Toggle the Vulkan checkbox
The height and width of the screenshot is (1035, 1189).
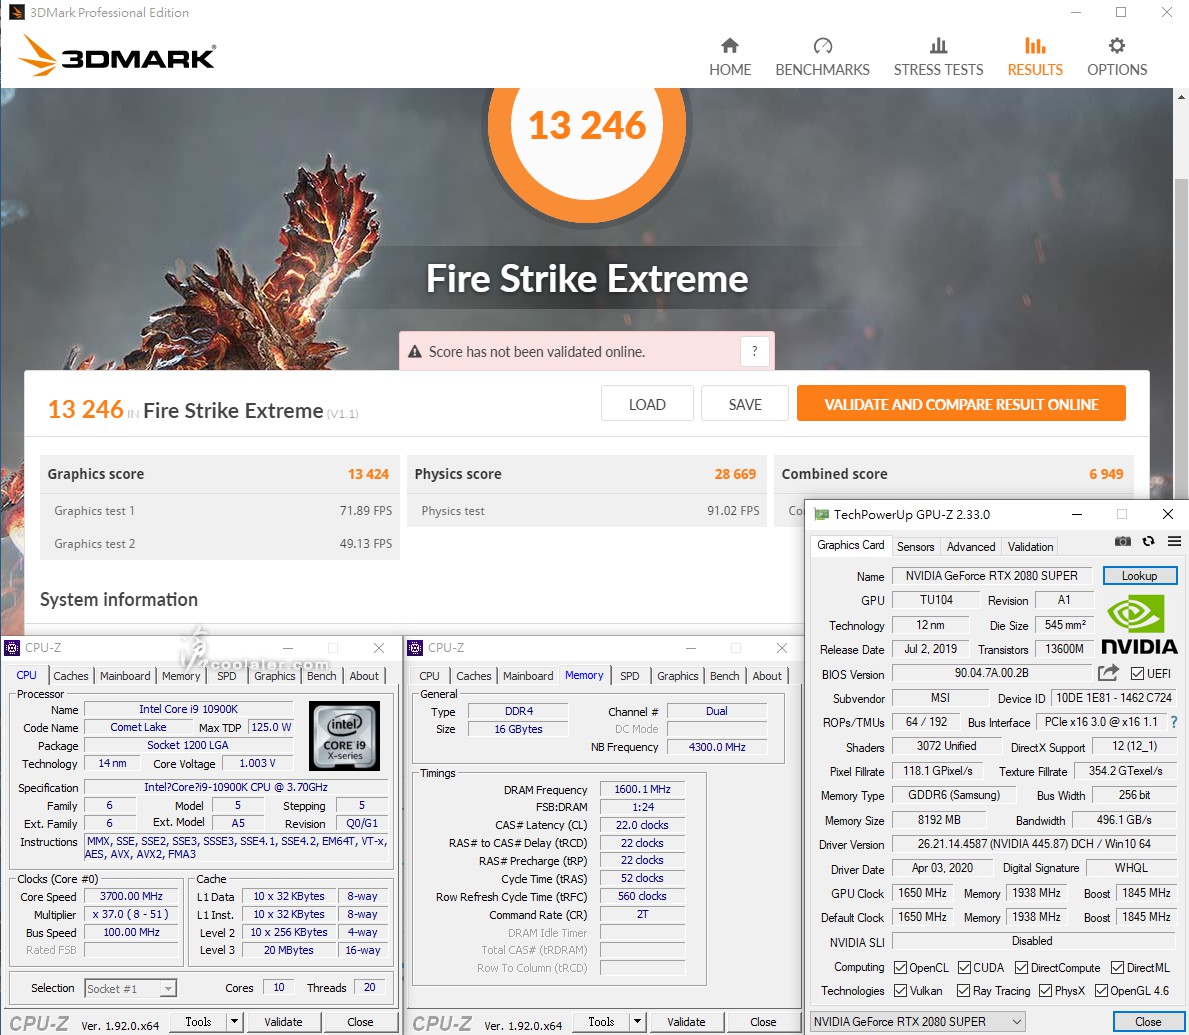(900, 991)
